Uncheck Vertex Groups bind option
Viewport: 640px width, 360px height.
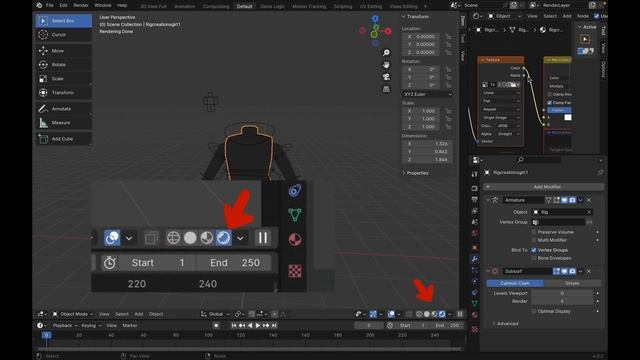[534, 250]
